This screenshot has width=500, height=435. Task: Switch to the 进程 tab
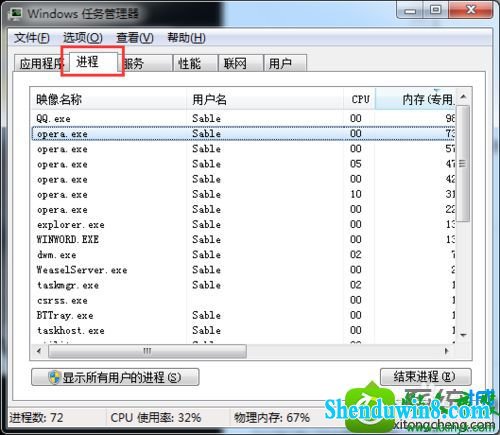pos(93,62)
